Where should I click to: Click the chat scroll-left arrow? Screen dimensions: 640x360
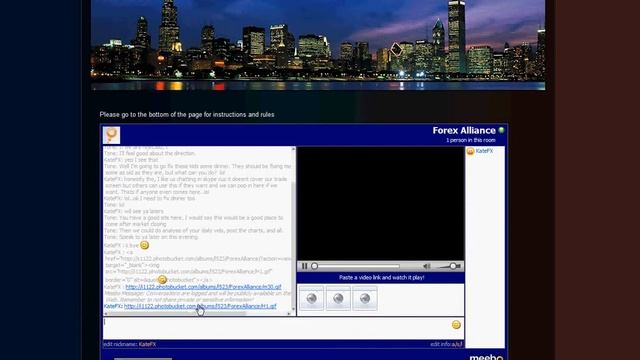coord(106,313)
